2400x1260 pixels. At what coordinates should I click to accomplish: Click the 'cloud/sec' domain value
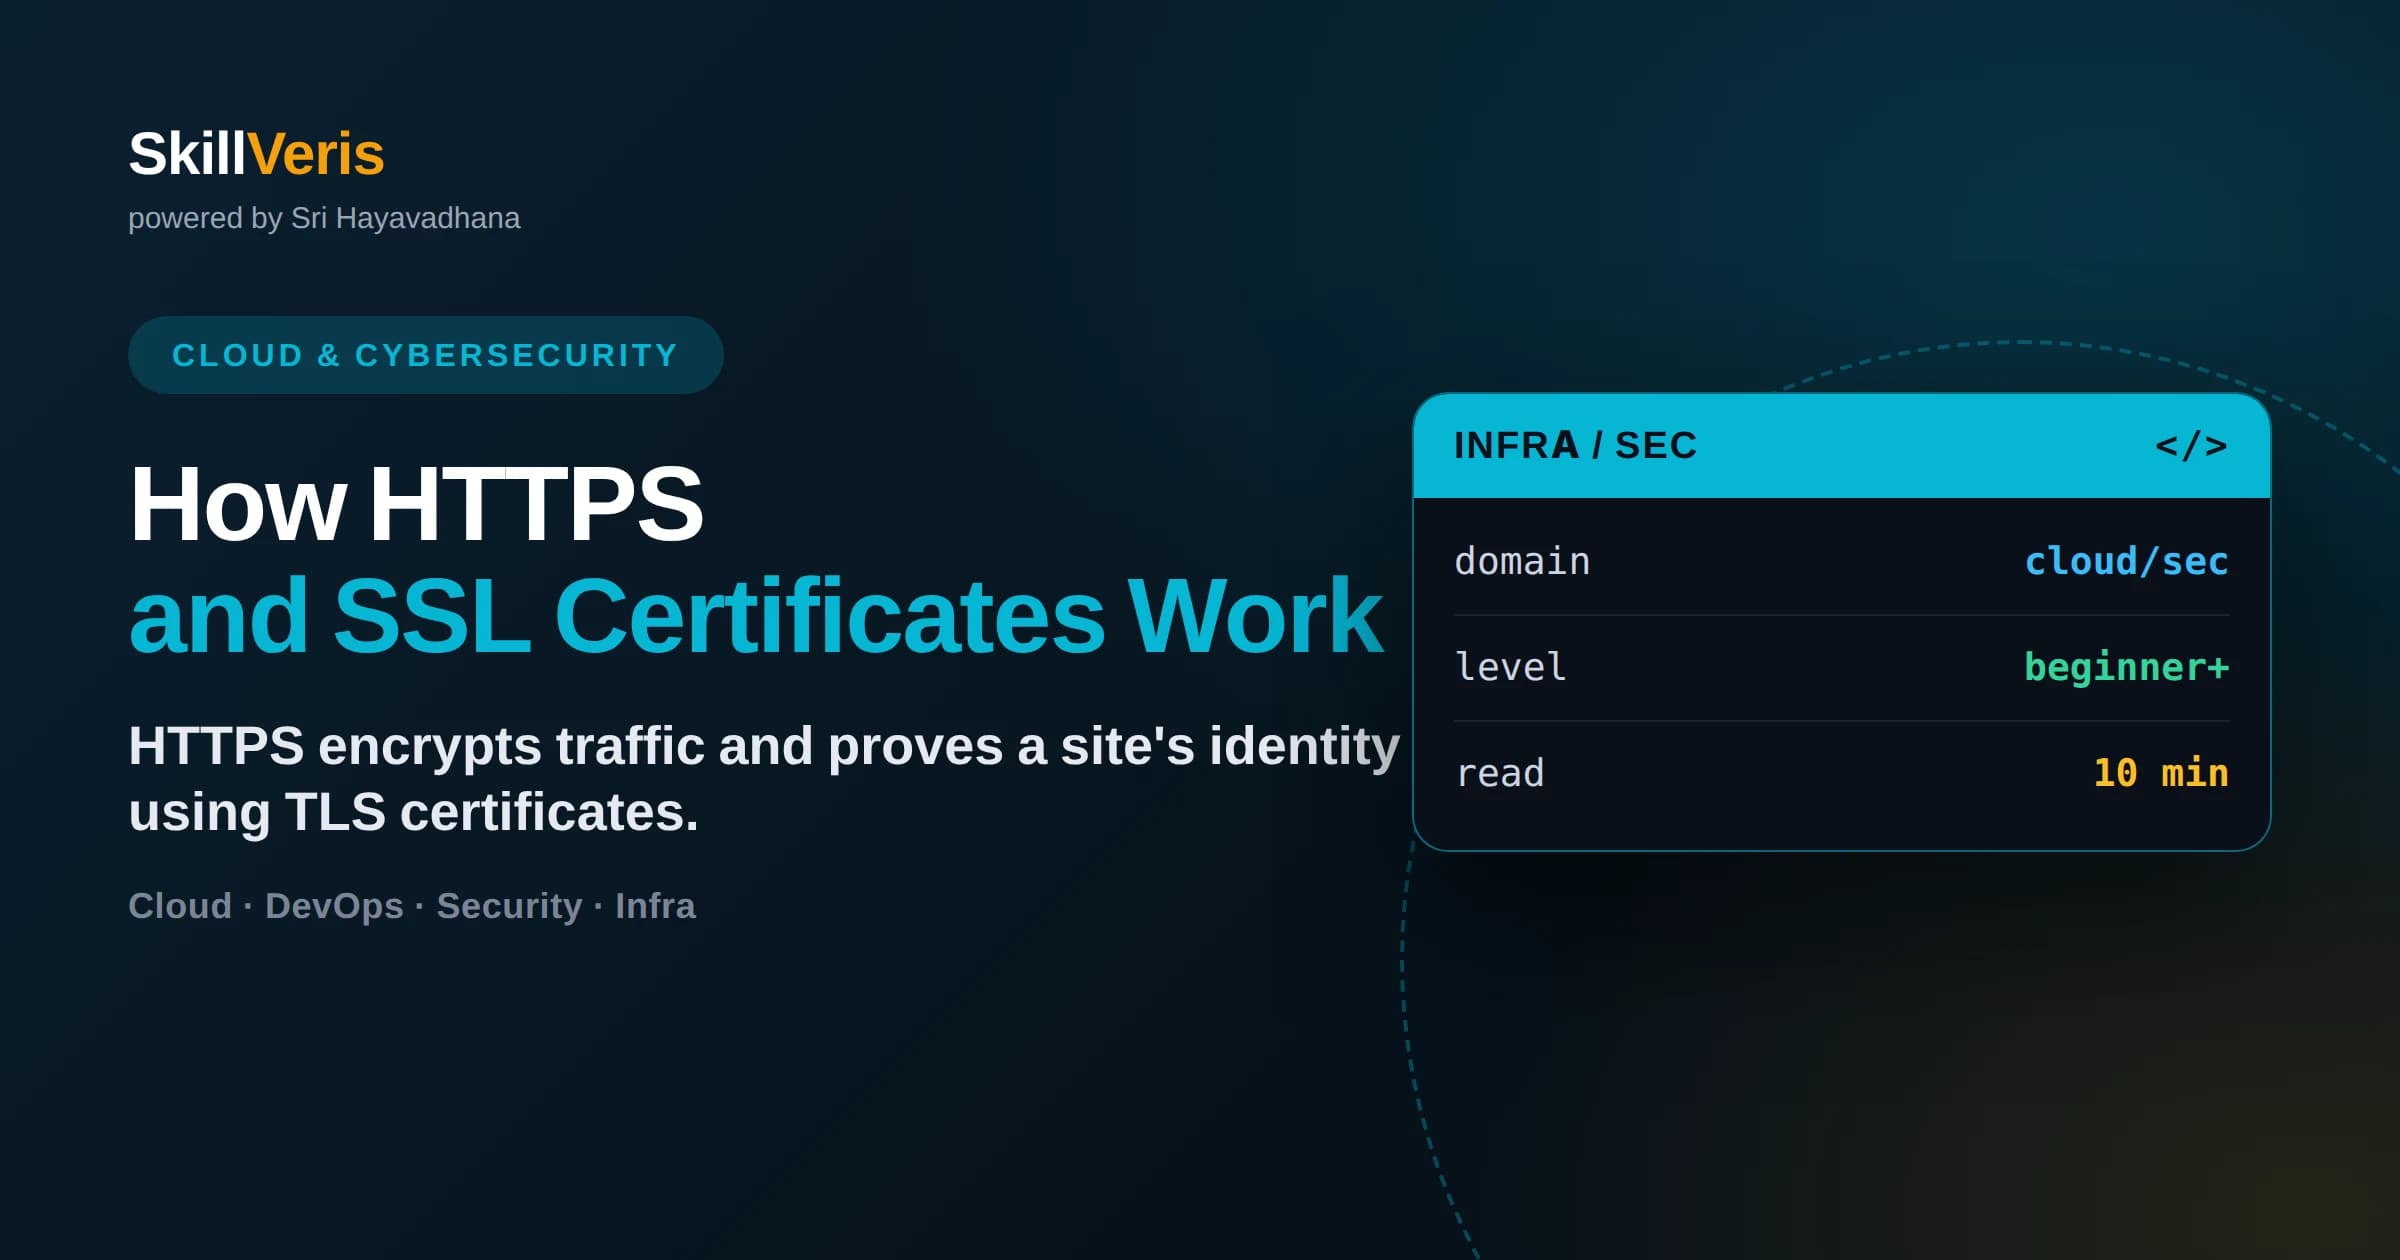[x=2126, y=561]
